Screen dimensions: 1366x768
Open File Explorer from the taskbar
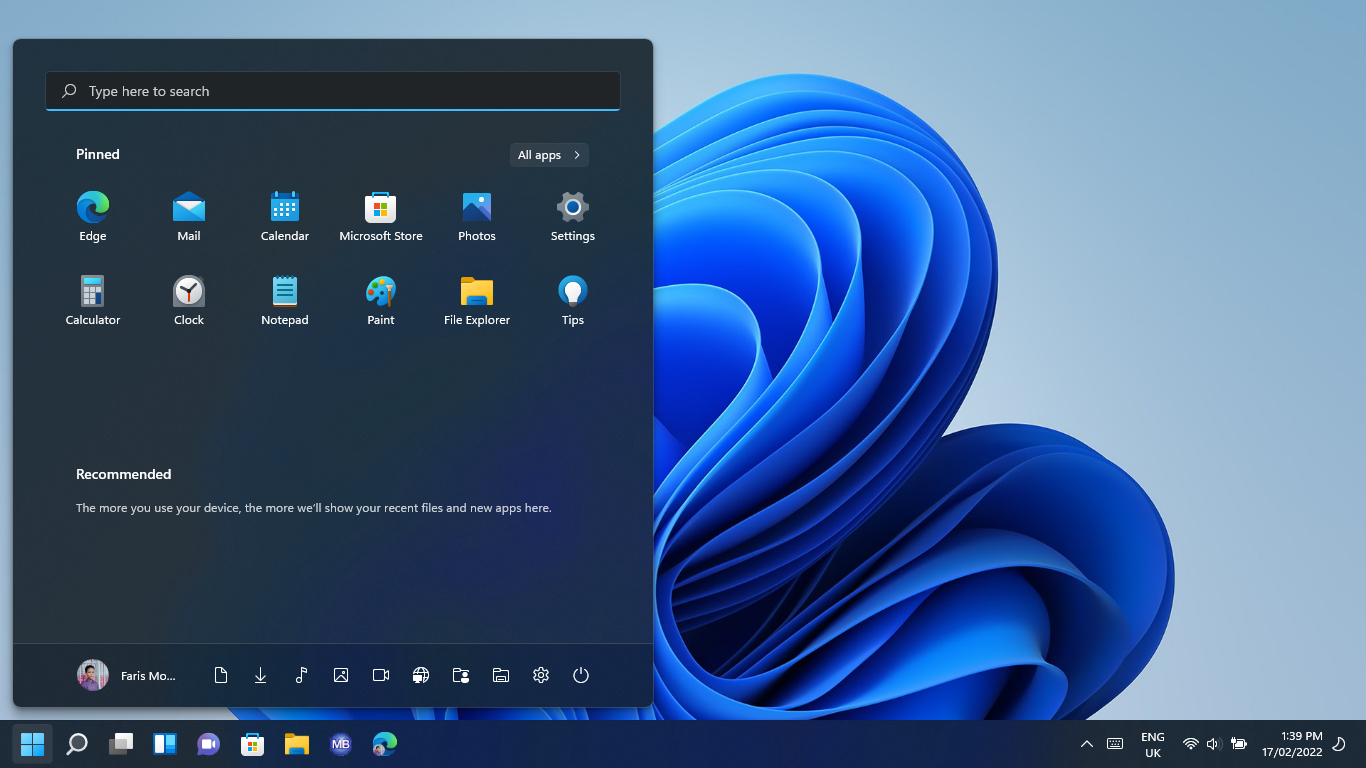[296, 744]
